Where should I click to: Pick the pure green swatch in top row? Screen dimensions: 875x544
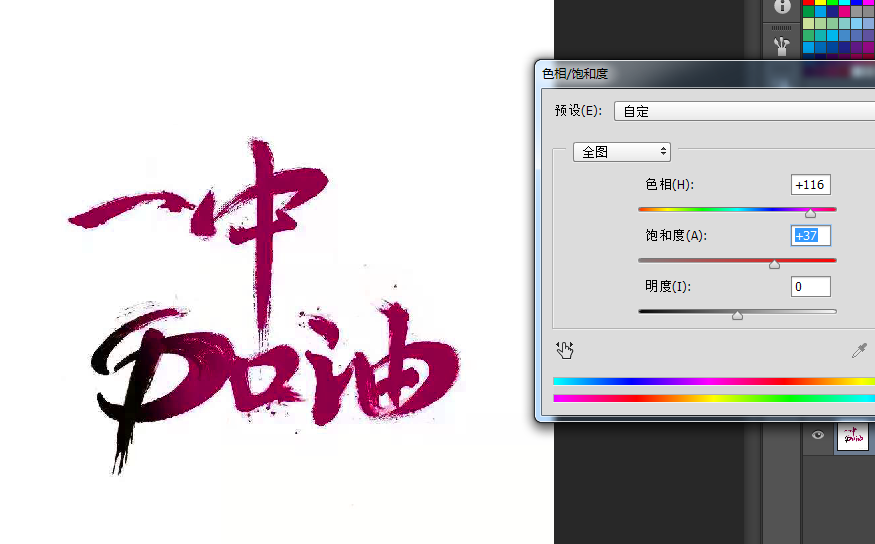(x=833, y=2)
